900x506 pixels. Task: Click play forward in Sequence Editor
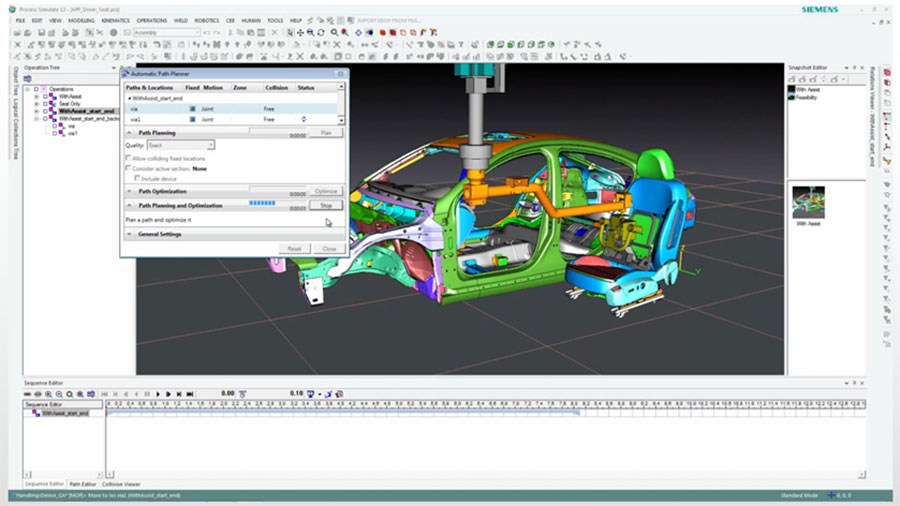tap(170, 394)
